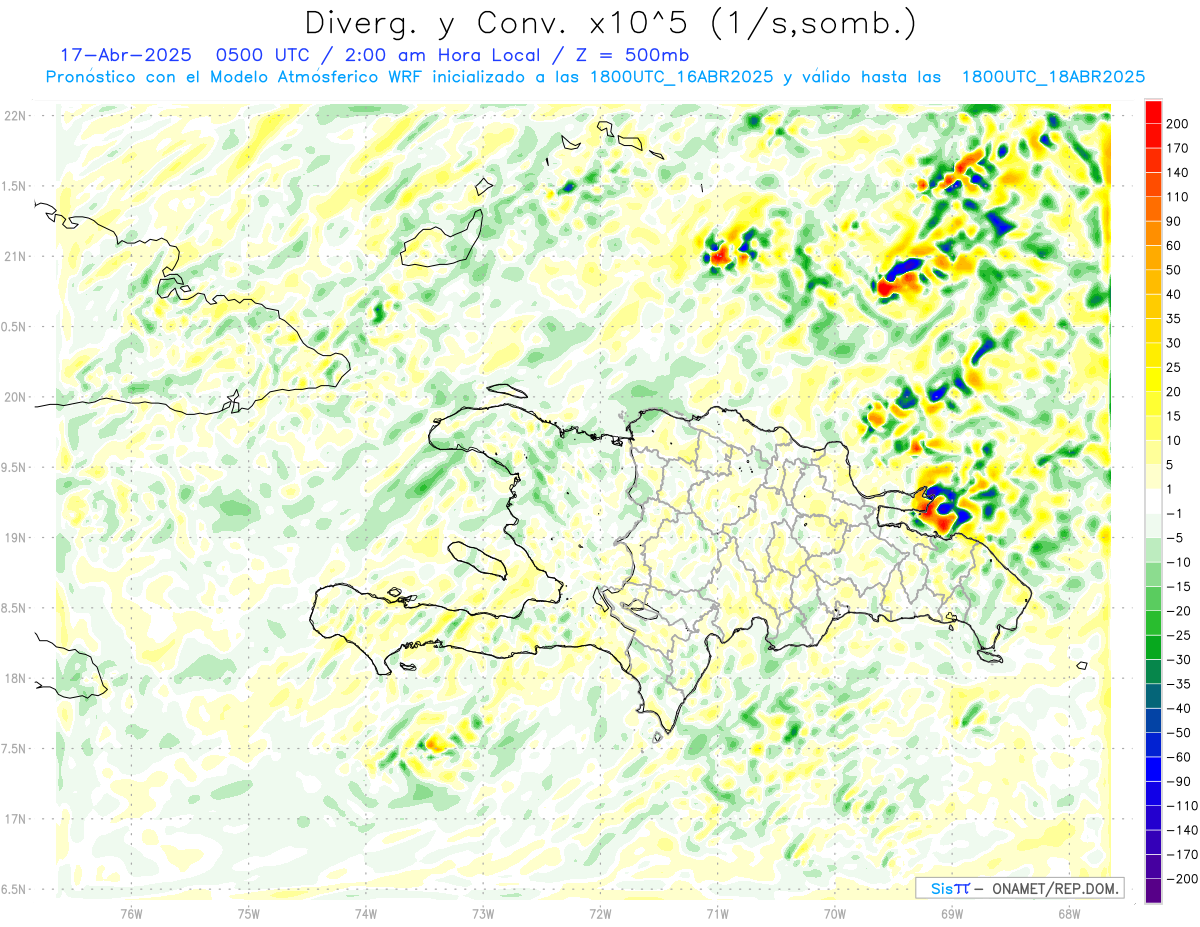1200x927 pixels.
Task: Click the 'Pronostico con el Modelo Atmosferico WRF' line
Action: click(237, 77)
